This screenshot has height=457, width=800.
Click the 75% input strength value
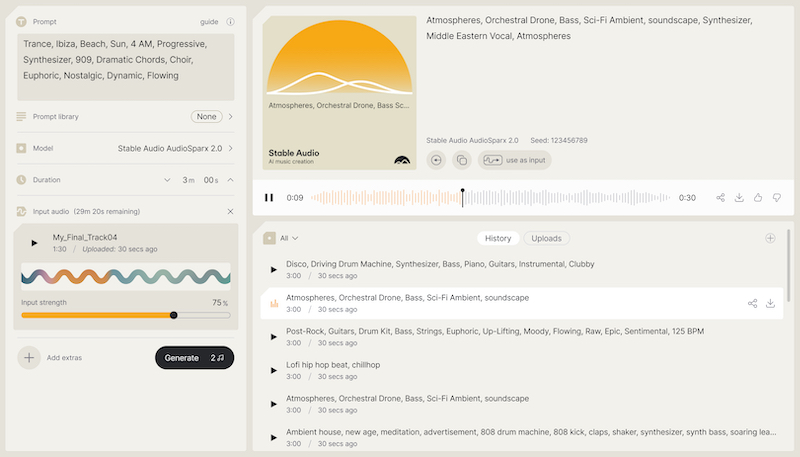pyautogui.click(x=220, y=302)
